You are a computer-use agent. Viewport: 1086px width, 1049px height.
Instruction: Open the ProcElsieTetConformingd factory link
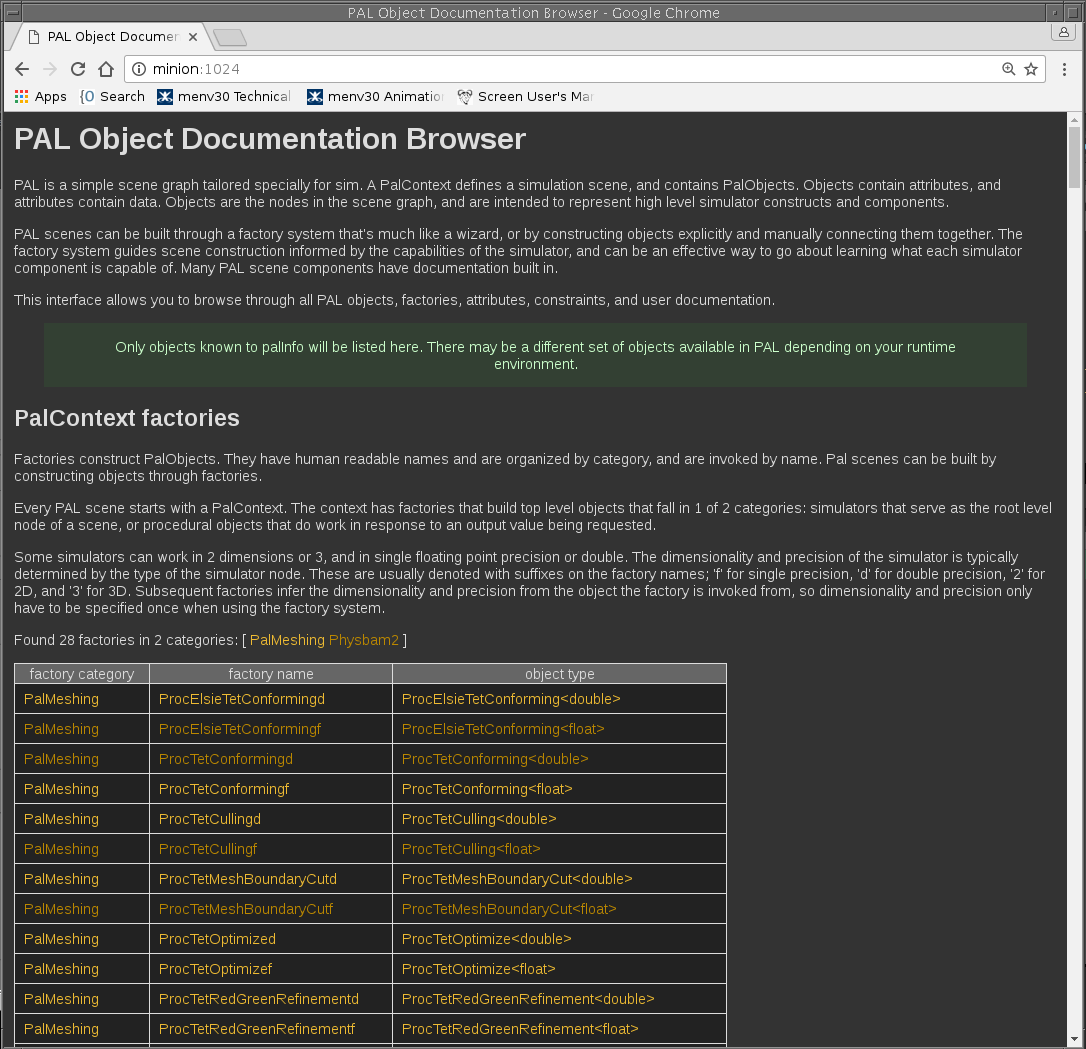pyautogui.click(x=241, y=699)
